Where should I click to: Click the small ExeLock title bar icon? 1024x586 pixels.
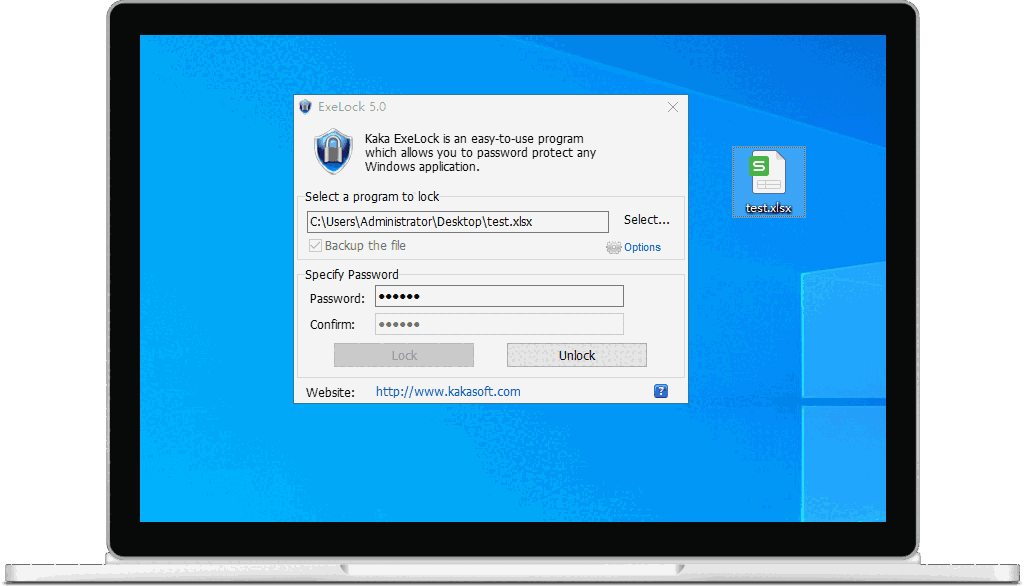pyautogui.click(x=305, y=106)
